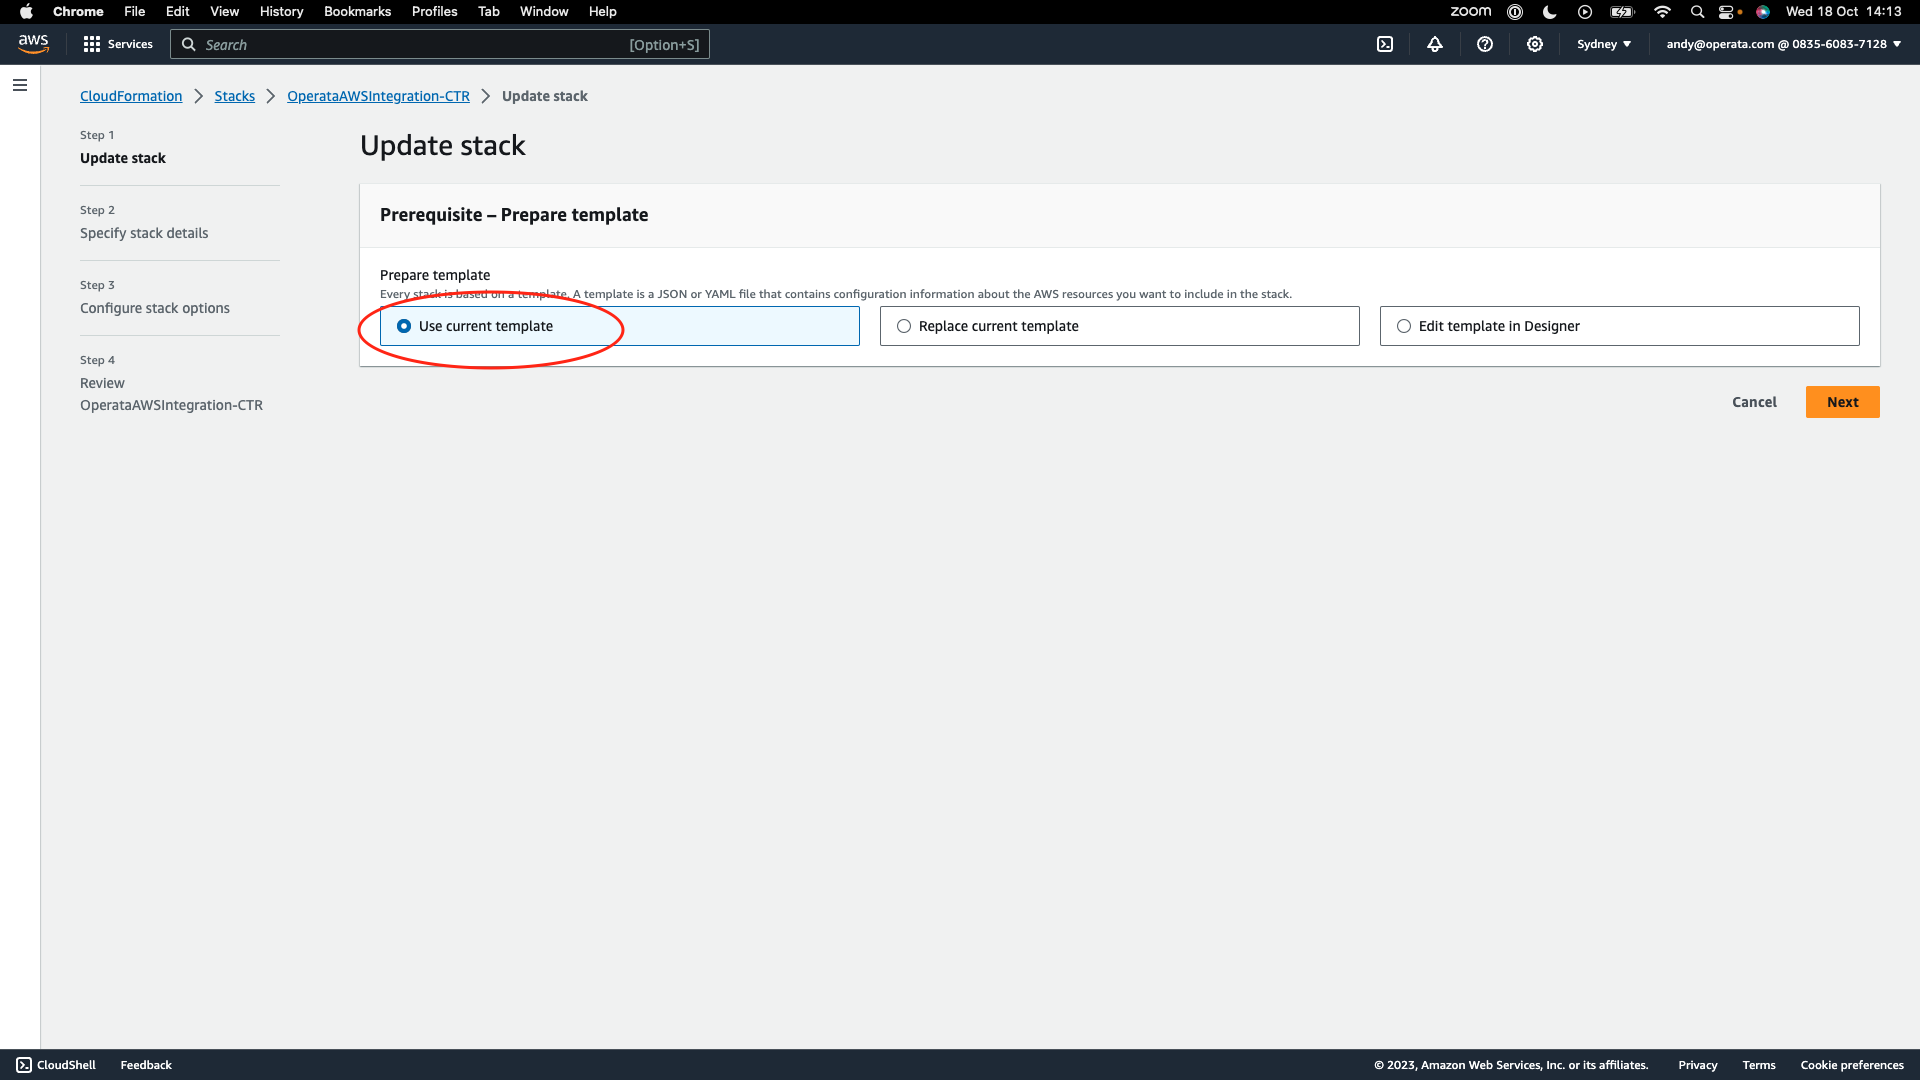Image resolution: width=1920 pixels, height=1080 pixels.
Task: Click the Cancel button
Action: [x=1754, y=402]
